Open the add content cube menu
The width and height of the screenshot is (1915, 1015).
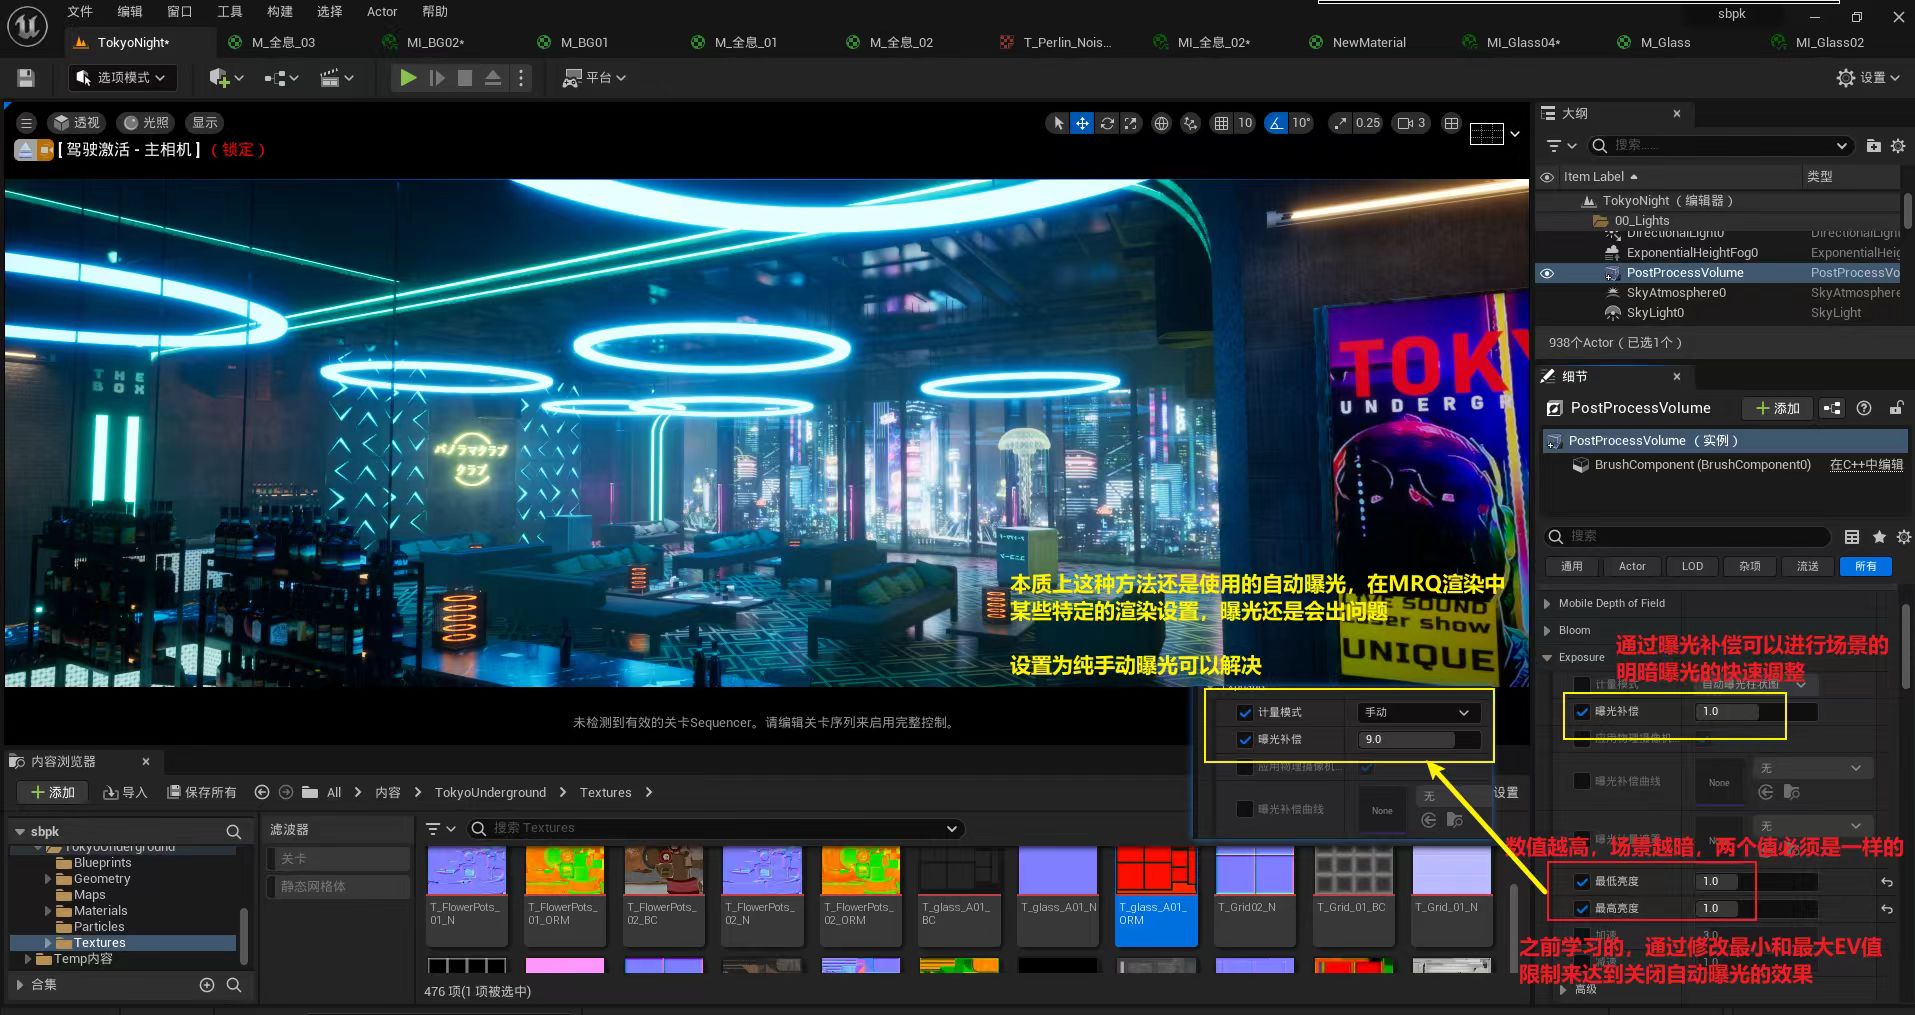(226, 78)
